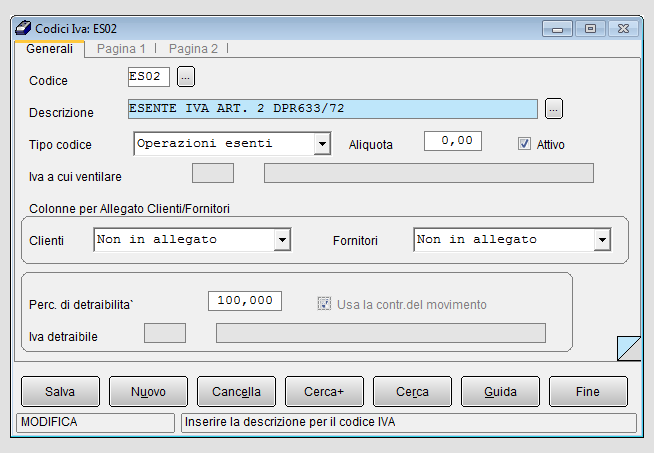Click the Iva detraibile code field

(x=165, y=333)
